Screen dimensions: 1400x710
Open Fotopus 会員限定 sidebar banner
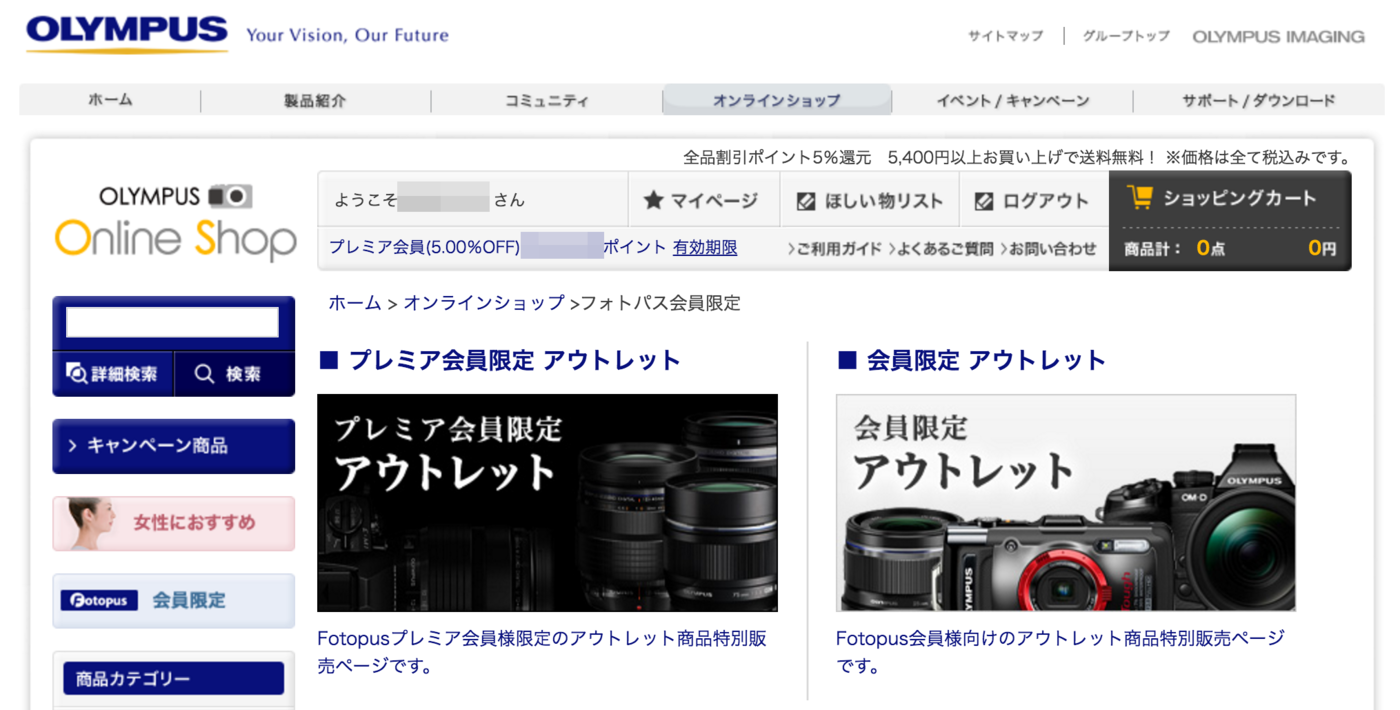point(174,600)
